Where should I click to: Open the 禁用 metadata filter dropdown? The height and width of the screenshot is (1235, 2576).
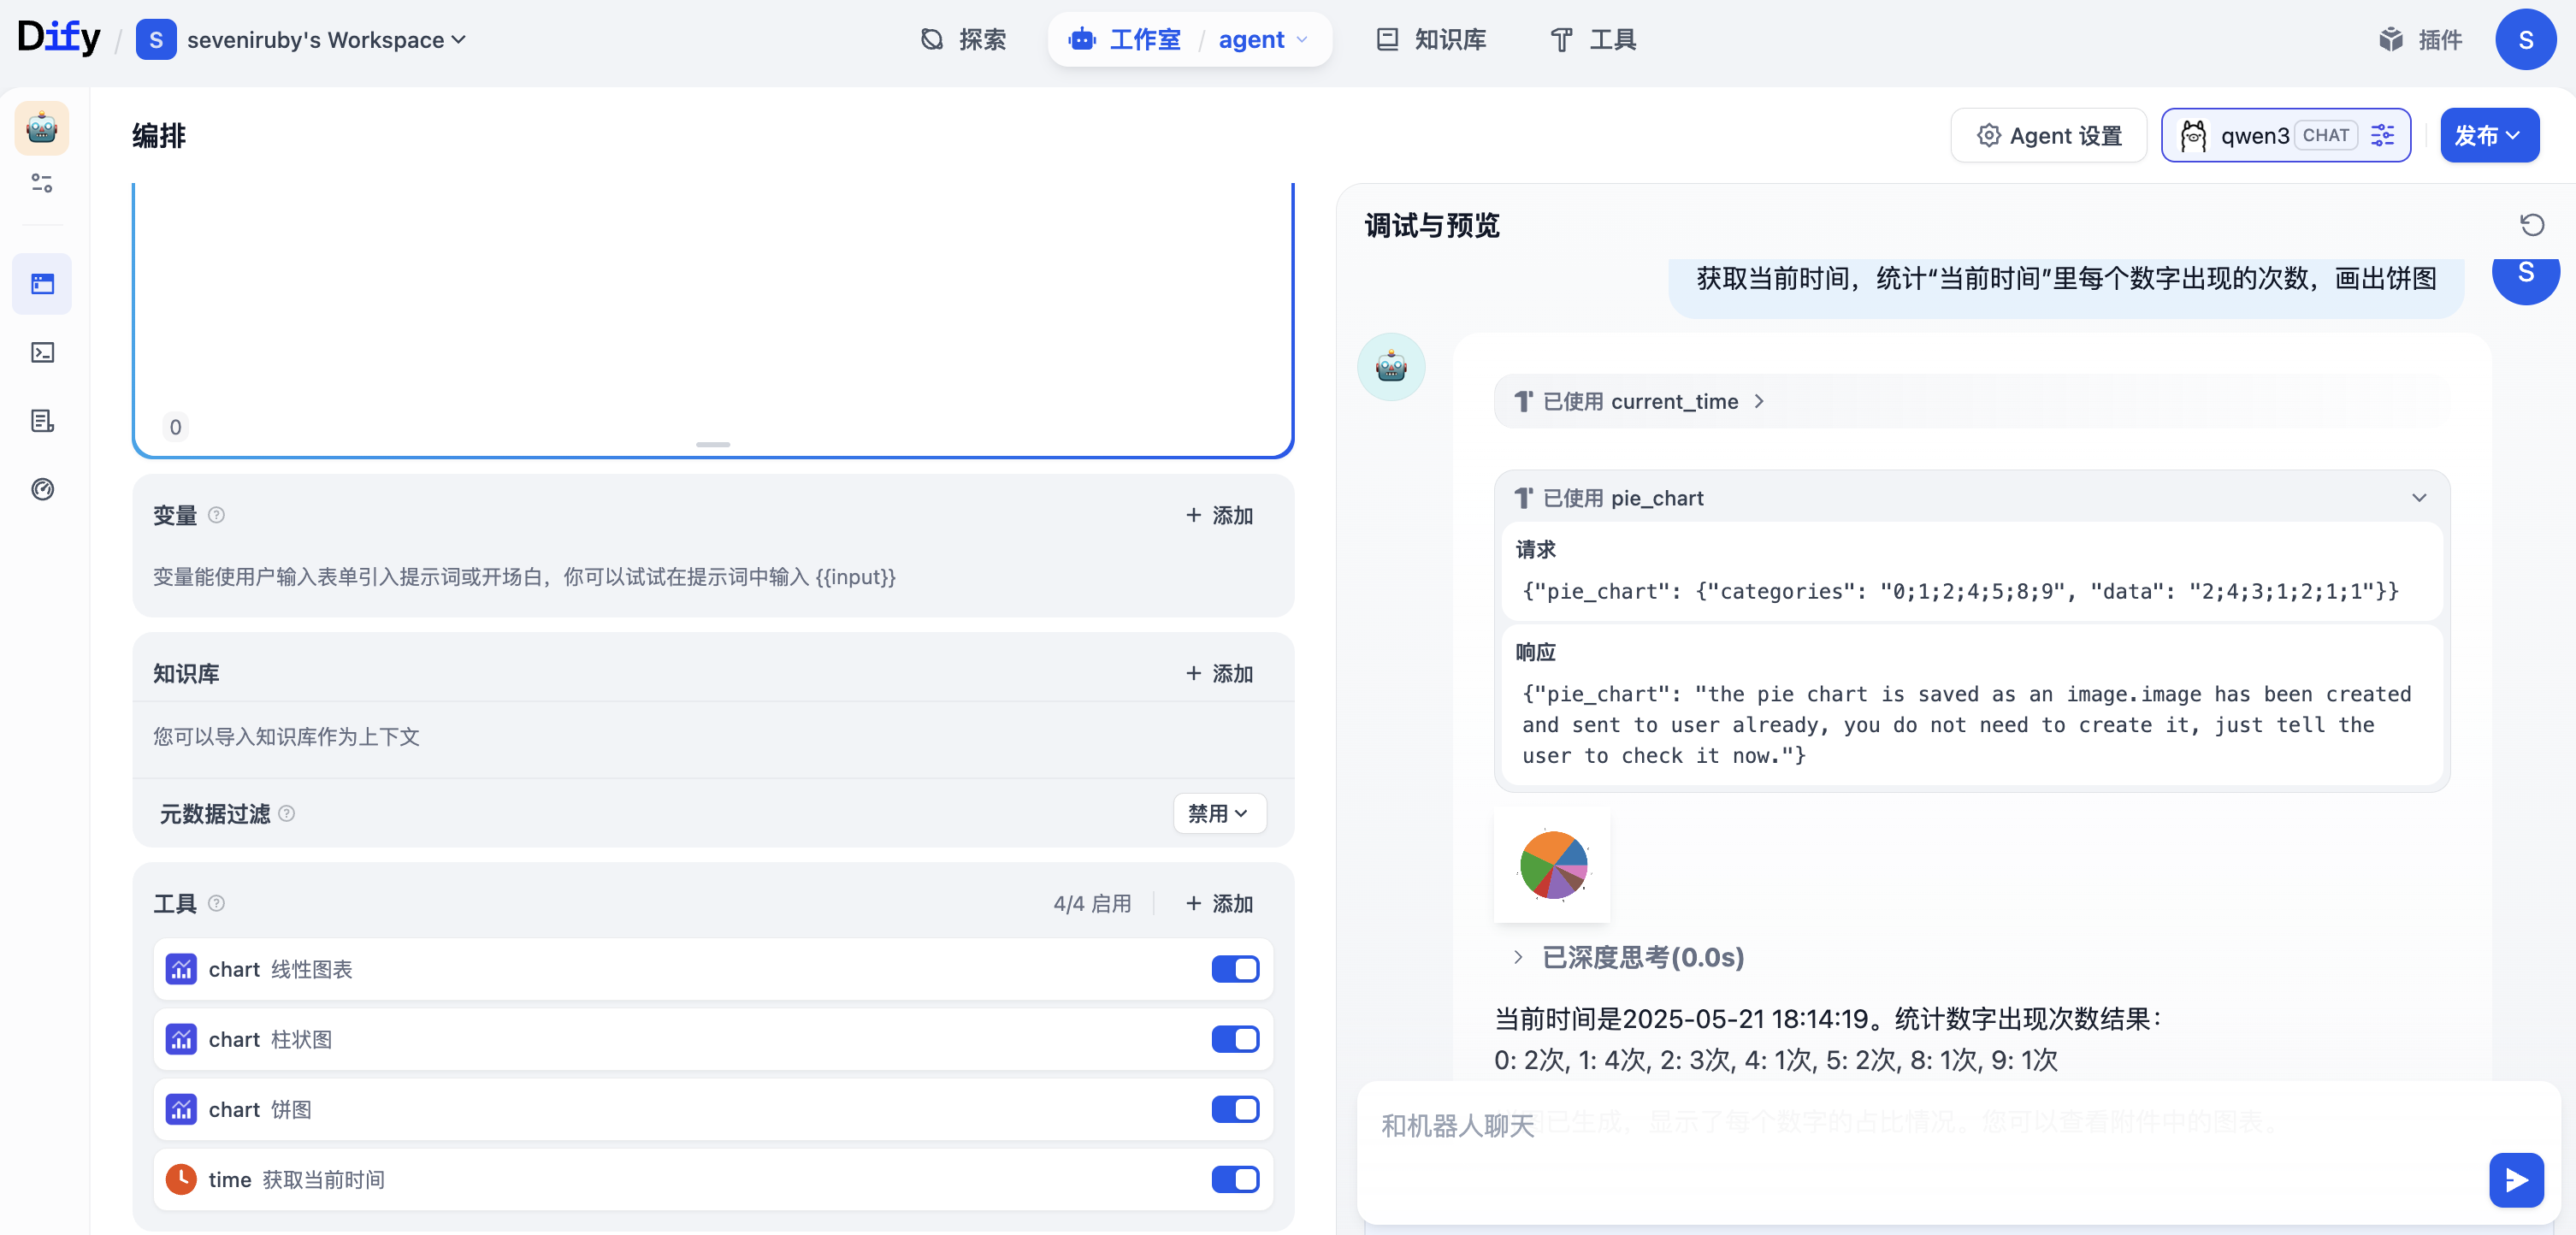point(1218,813)
